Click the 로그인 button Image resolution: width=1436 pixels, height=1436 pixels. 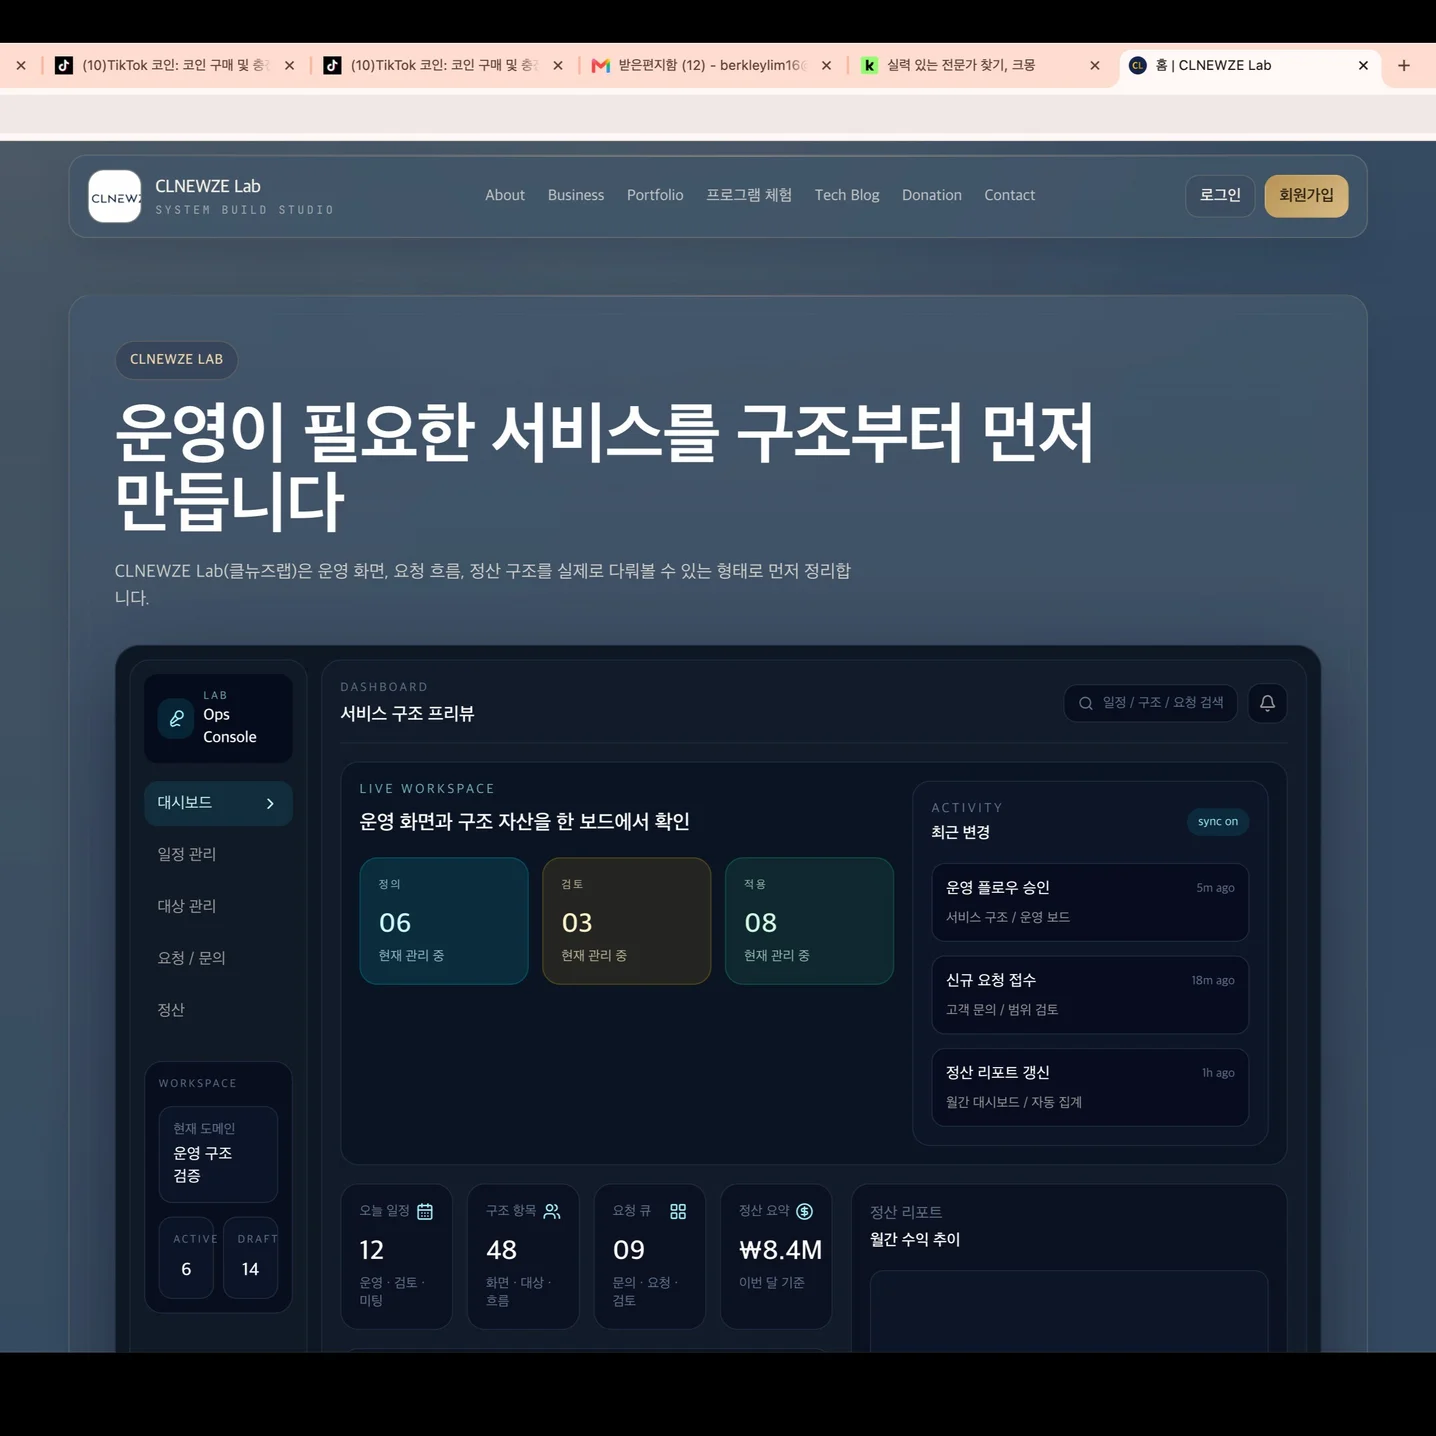pyautogui.click(x=1220, y=196)
